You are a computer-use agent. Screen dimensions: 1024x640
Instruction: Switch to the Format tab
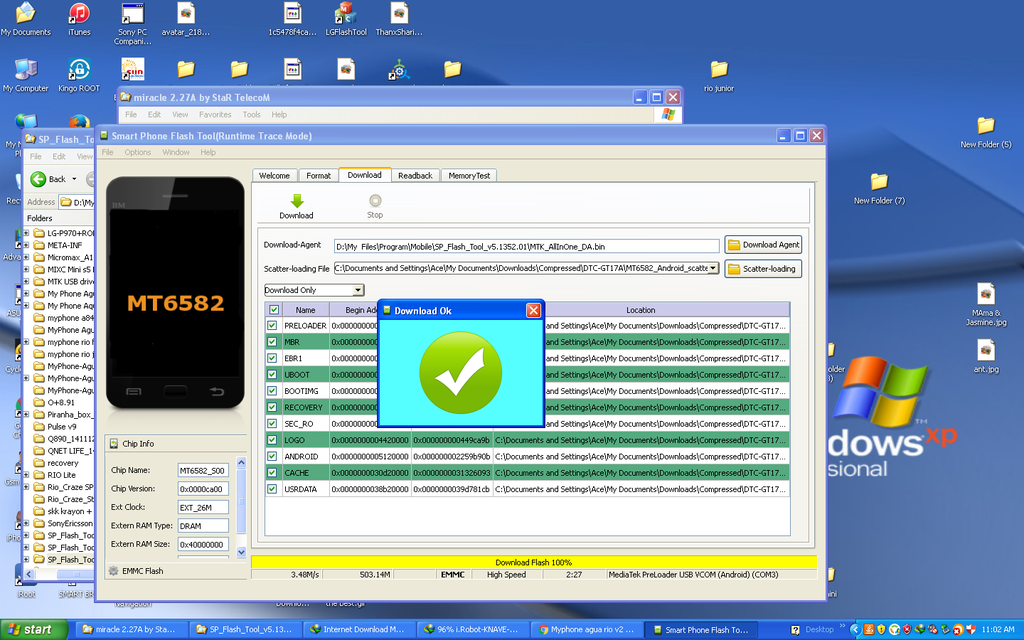tap(318, 176)
